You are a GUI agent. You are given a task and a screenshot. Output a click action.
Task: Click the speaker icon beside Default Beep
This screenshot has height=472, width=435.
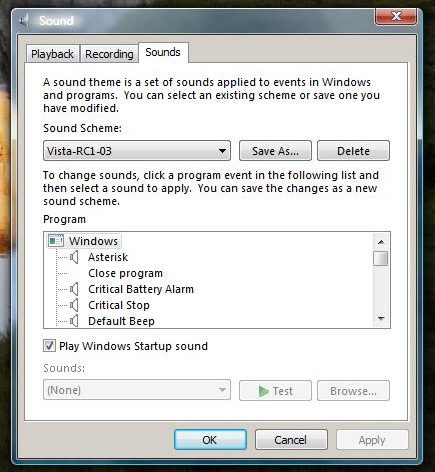tap(74, 321)
